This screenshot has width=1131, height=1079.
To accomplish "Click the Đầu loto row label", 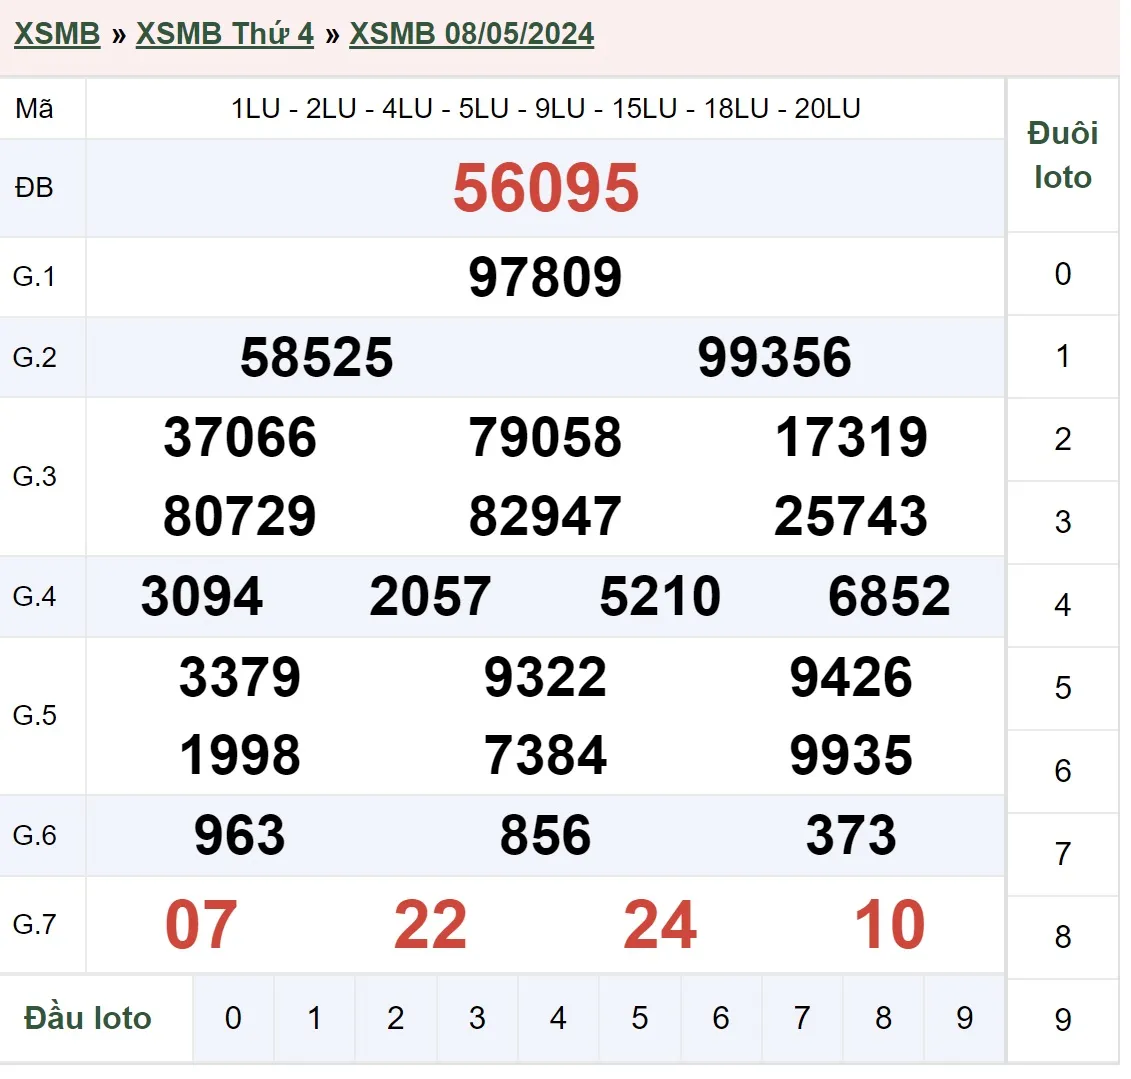I will (88, 1018).
